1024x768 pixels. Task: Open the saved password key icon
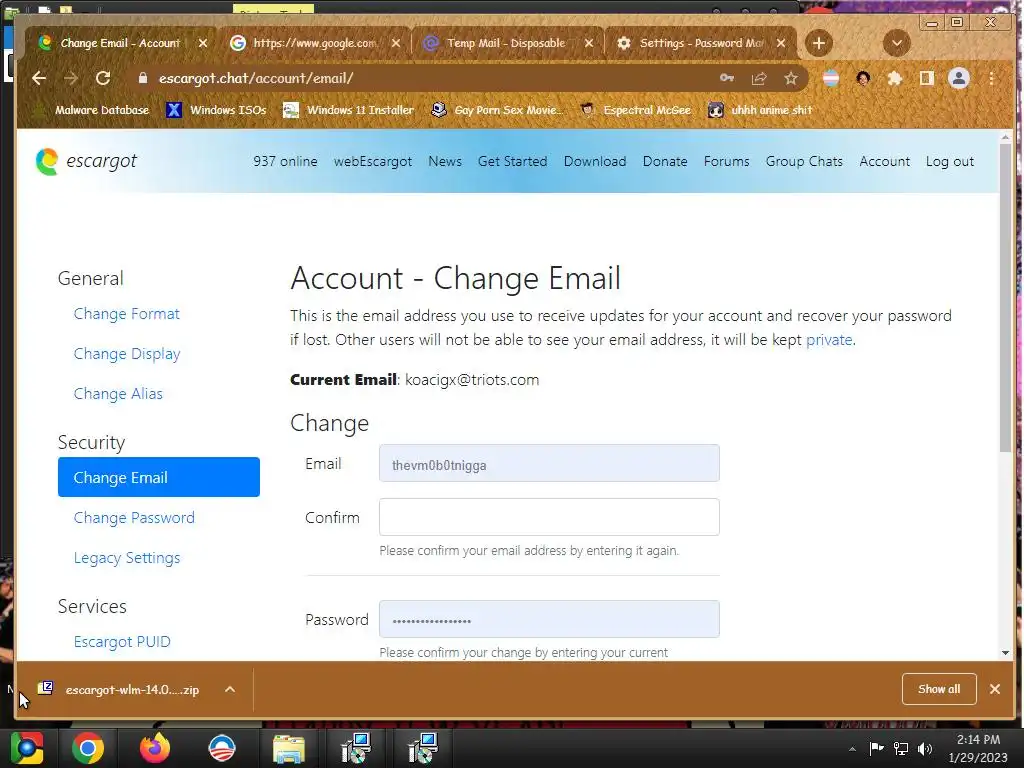tap(727, 78)
